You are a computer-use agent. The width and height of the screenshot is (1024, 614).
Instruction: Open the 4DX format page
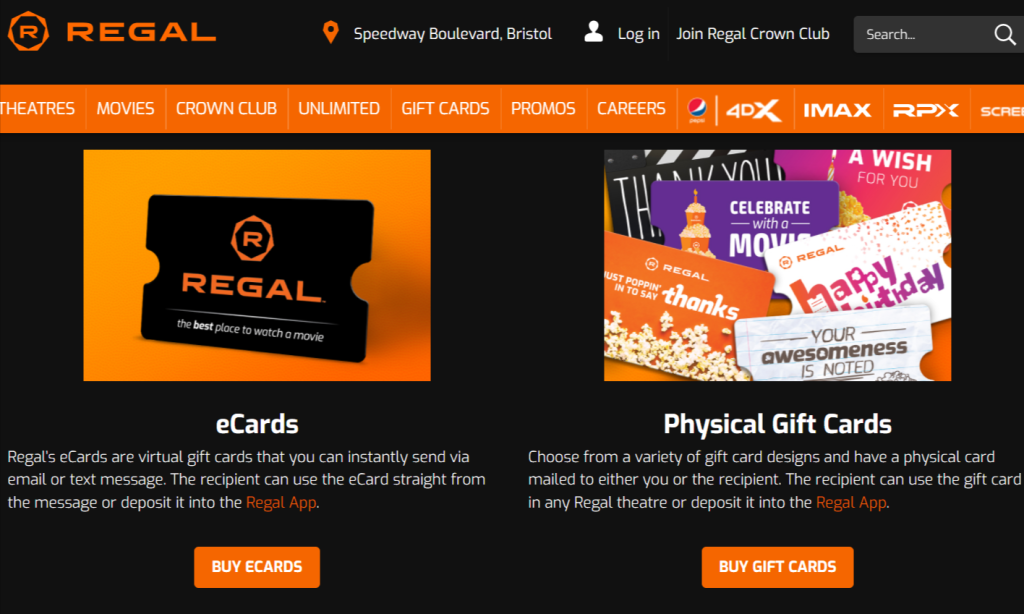point(753,110)
